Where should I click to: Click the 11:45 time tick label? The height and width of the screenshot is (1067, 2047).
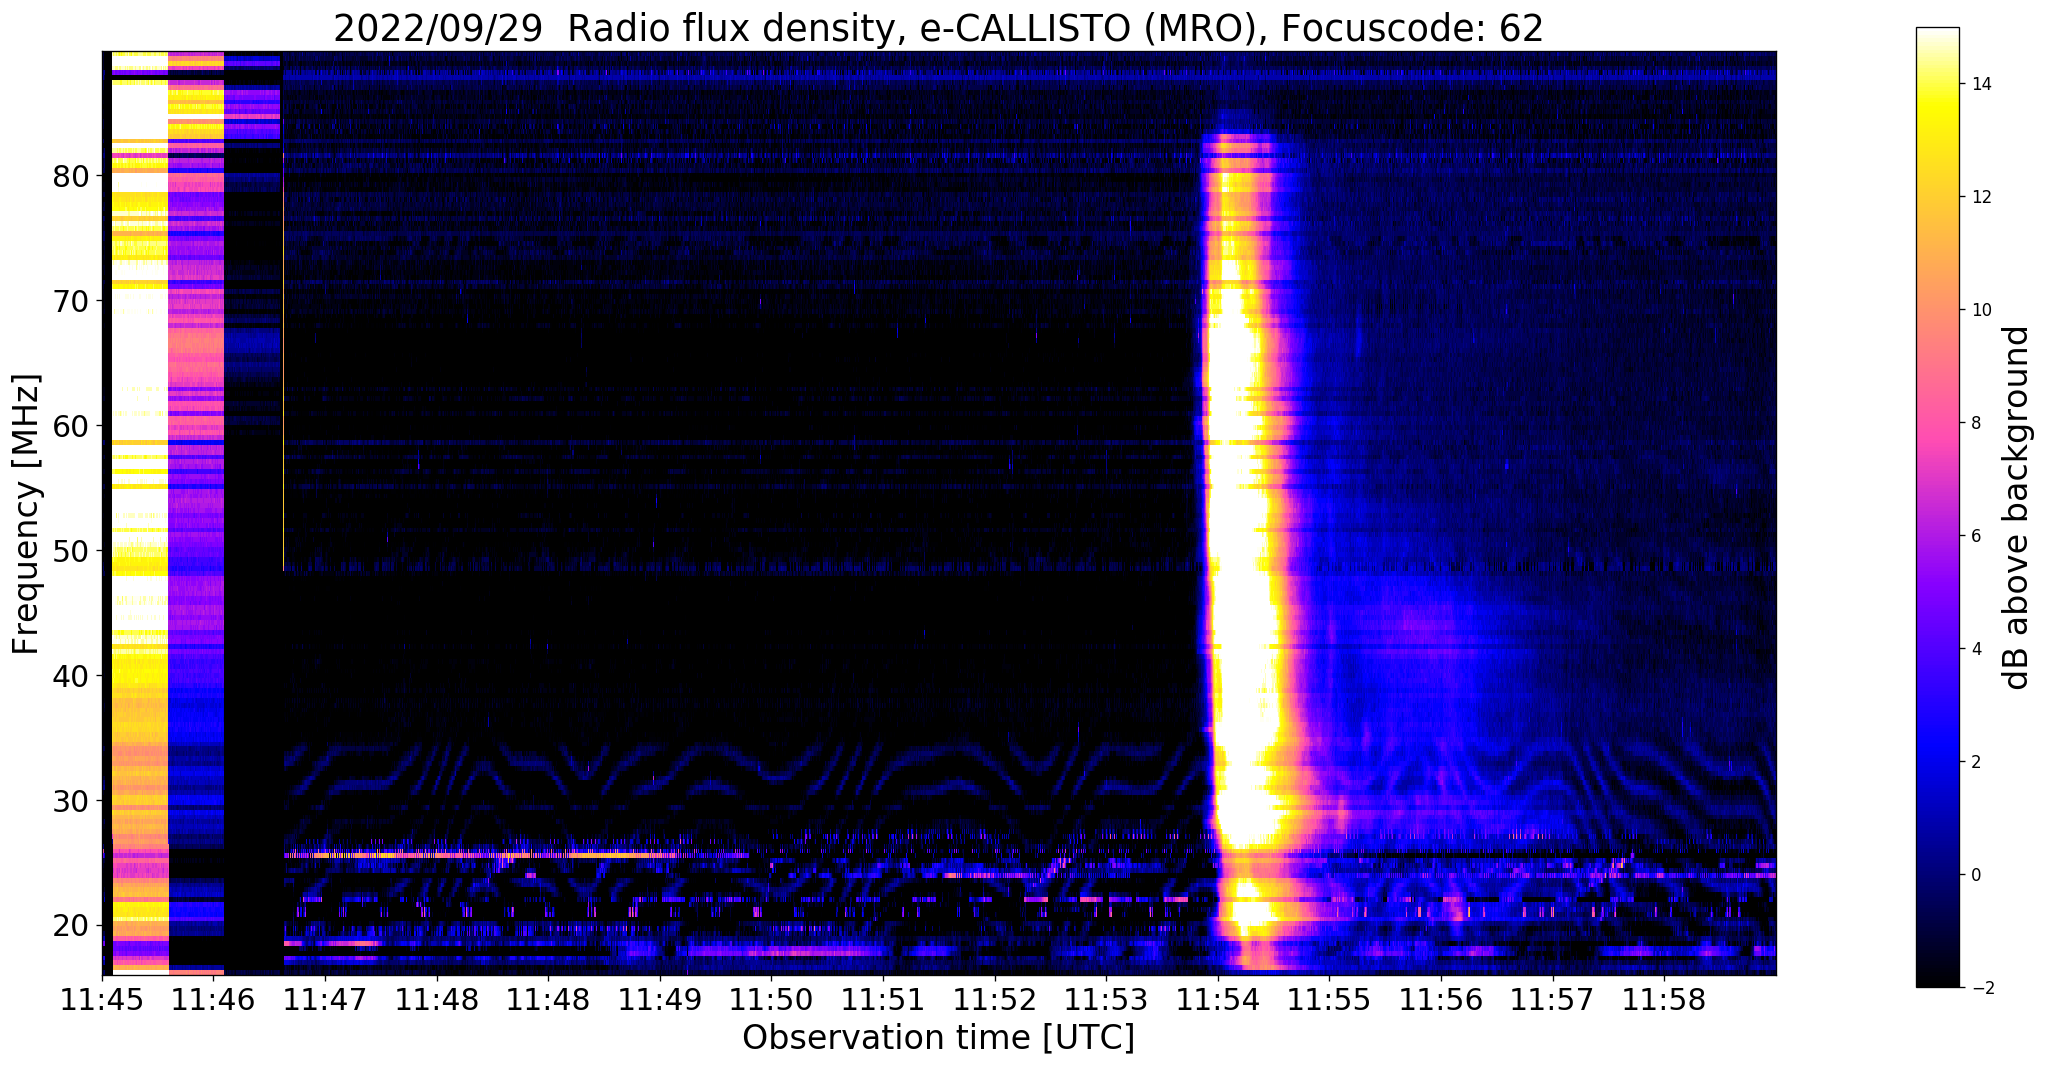pos(102,1000)
